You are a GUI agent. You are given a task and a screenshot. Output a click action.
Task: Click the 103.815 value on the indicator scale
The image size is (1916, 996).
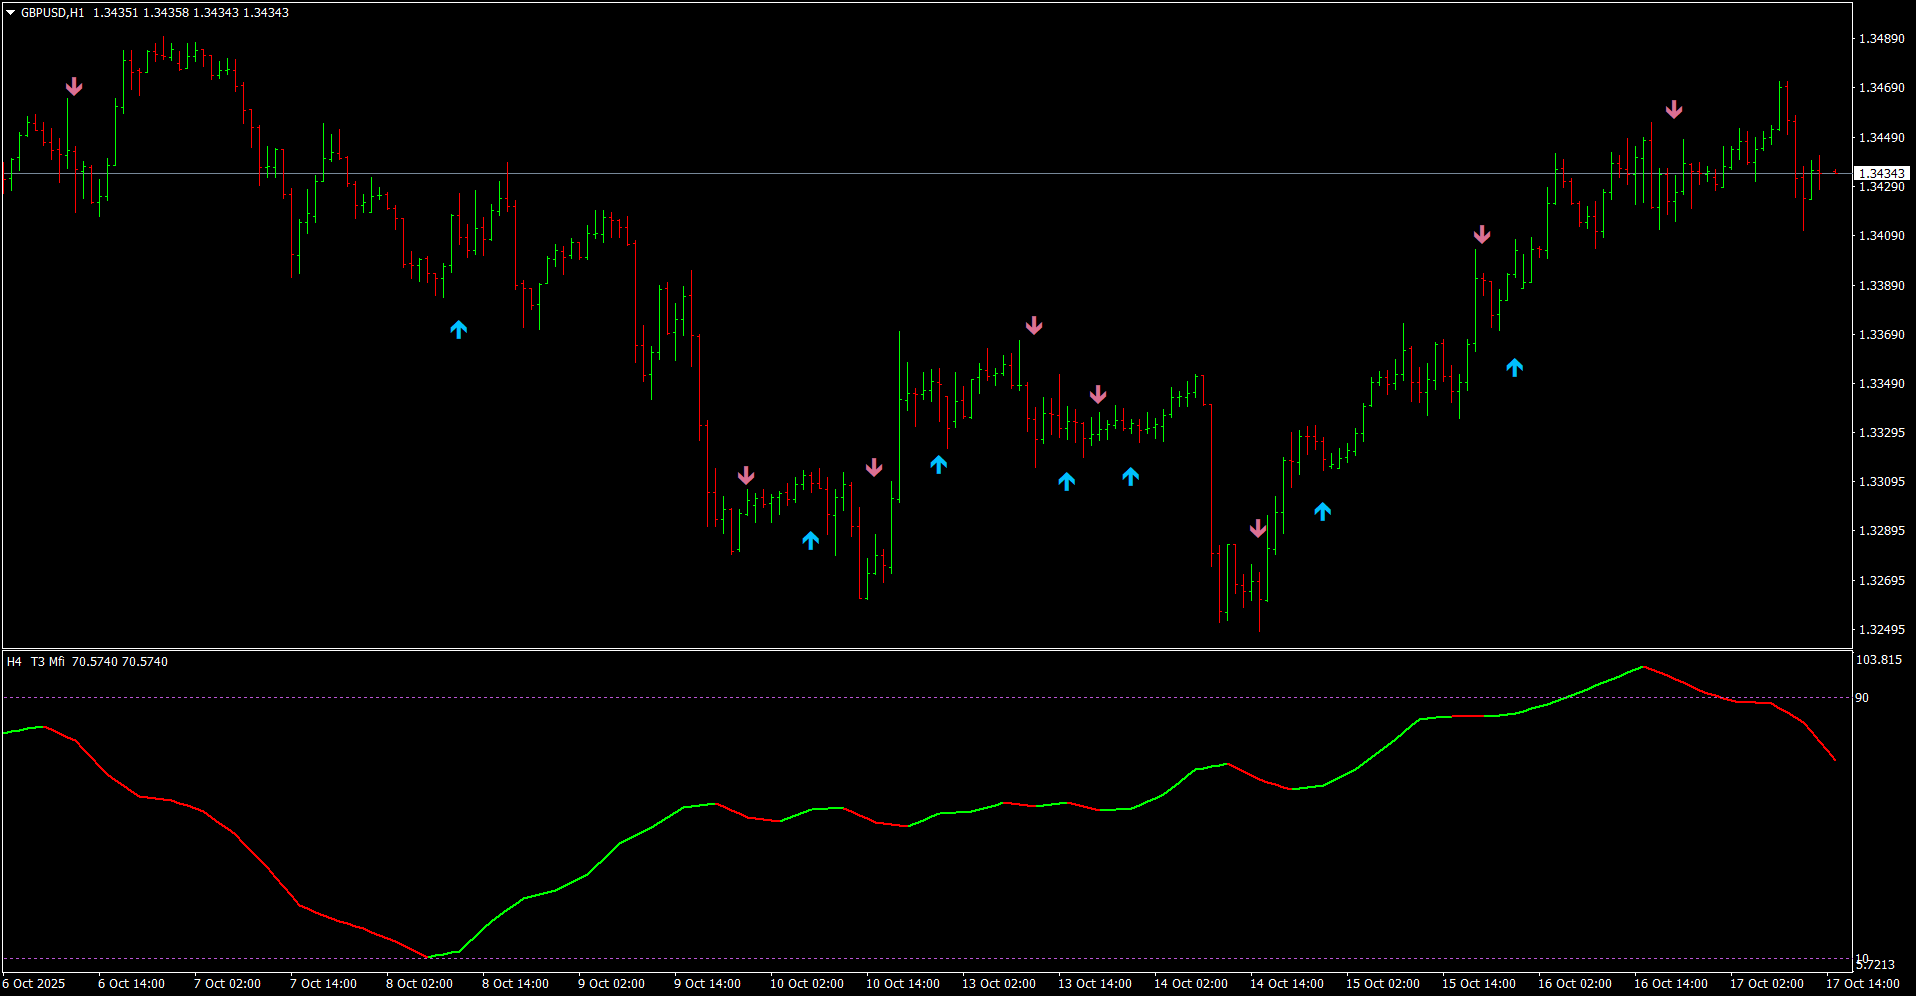pyautogui.click(x=1878, y=660)
